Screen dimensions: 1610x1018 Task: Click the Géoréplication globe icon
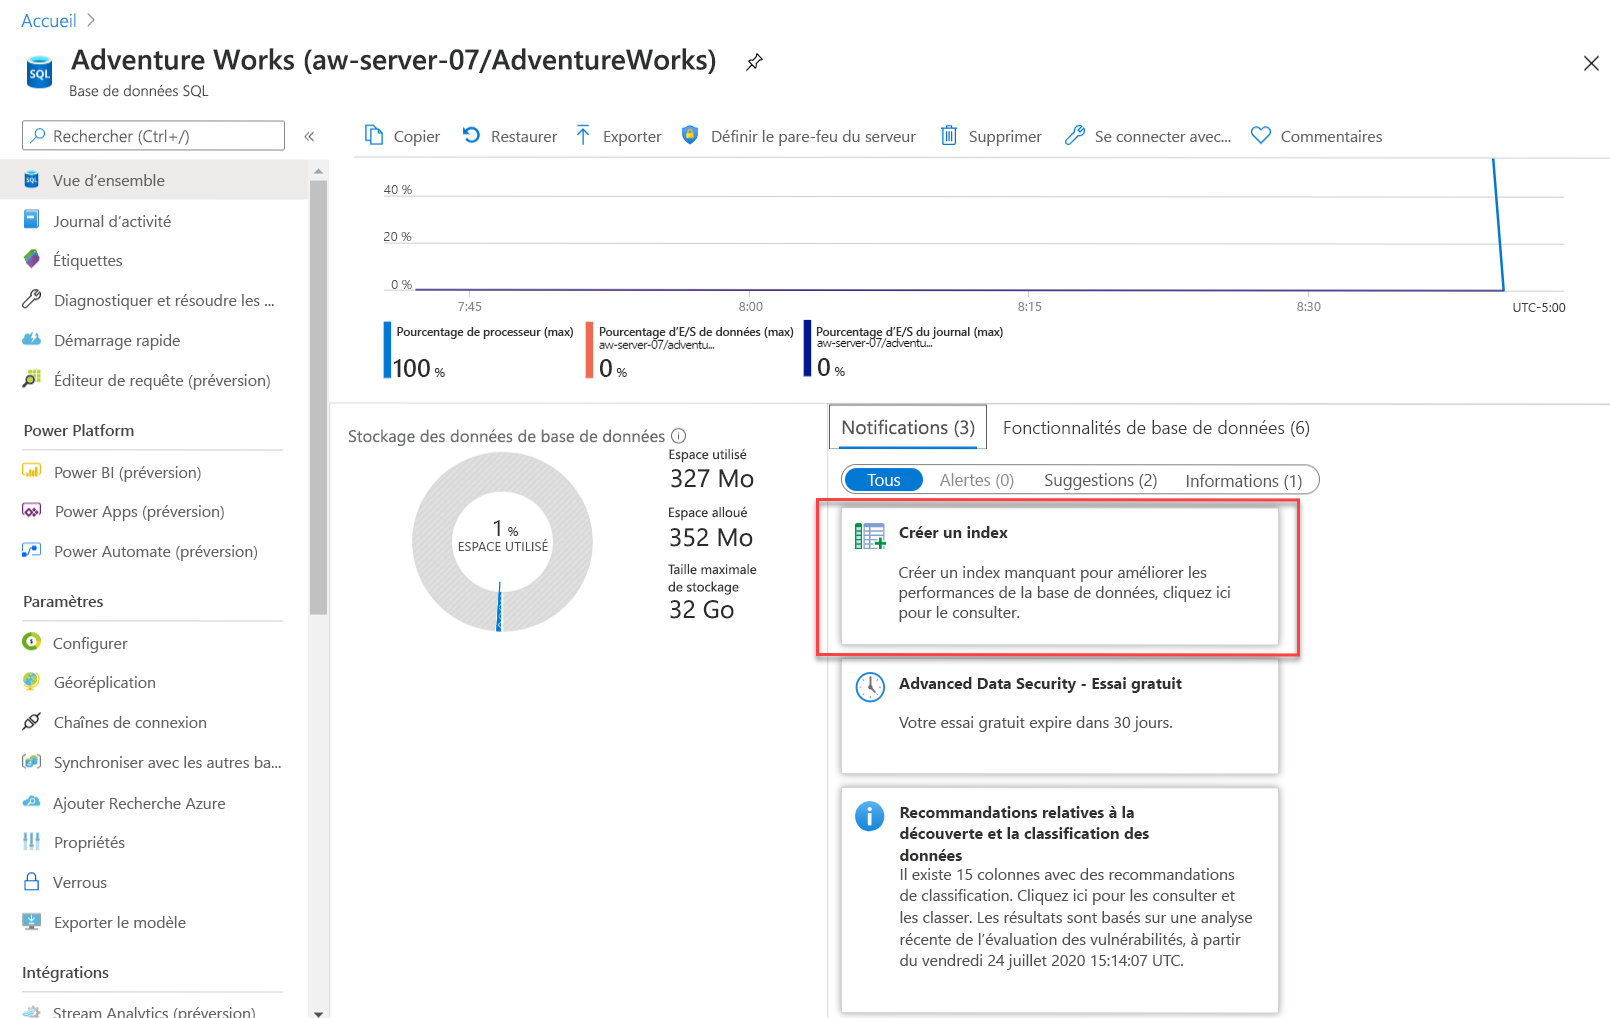point(32,682)
